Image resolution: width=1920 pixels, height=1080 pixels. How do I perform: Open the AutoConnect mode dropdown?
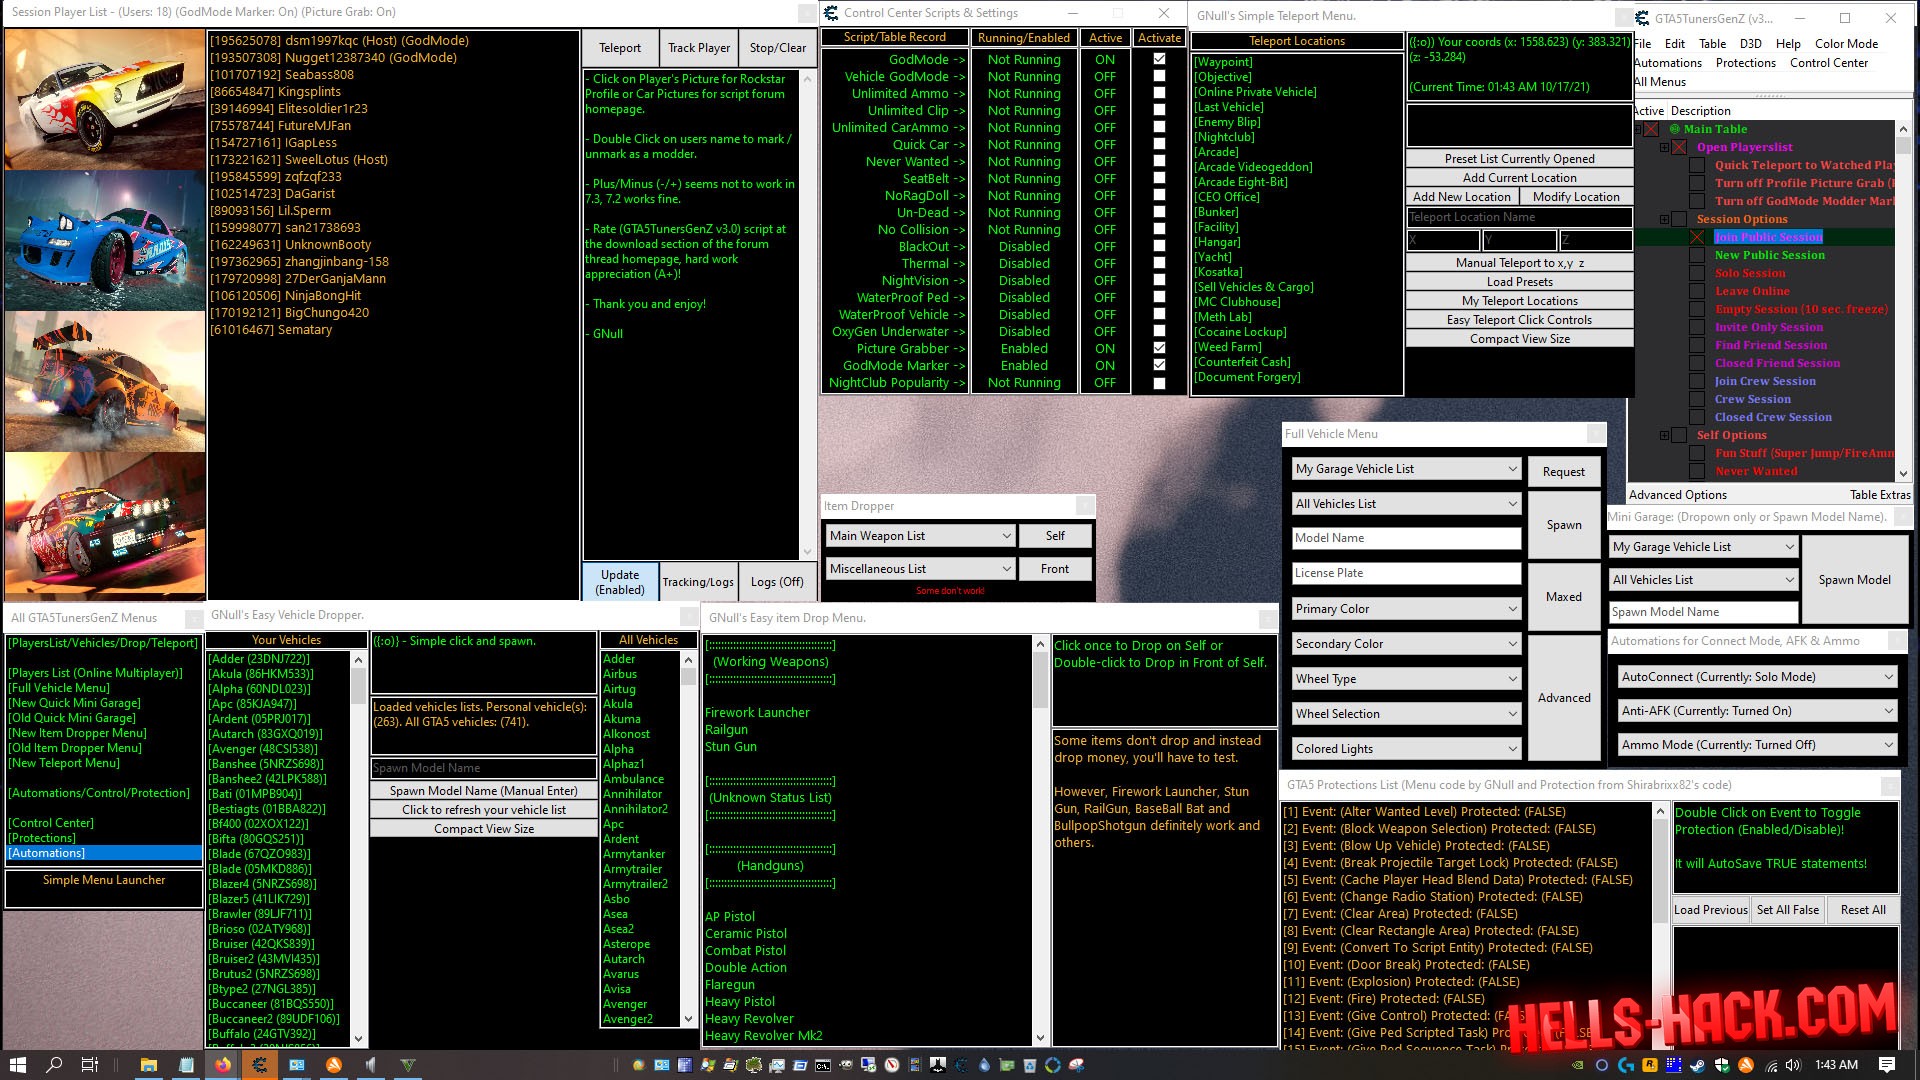pos(1758,677)
